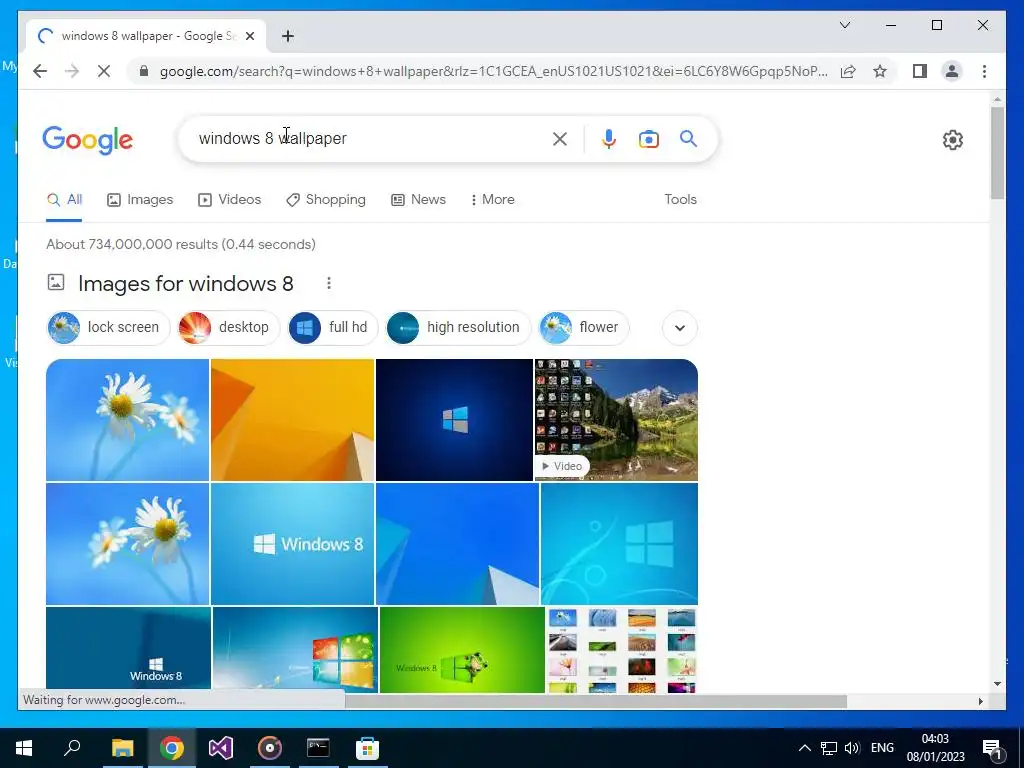Open the dark blue Windows logo thumbnail
Viewport: 1024px width, 768px height.
455,420
